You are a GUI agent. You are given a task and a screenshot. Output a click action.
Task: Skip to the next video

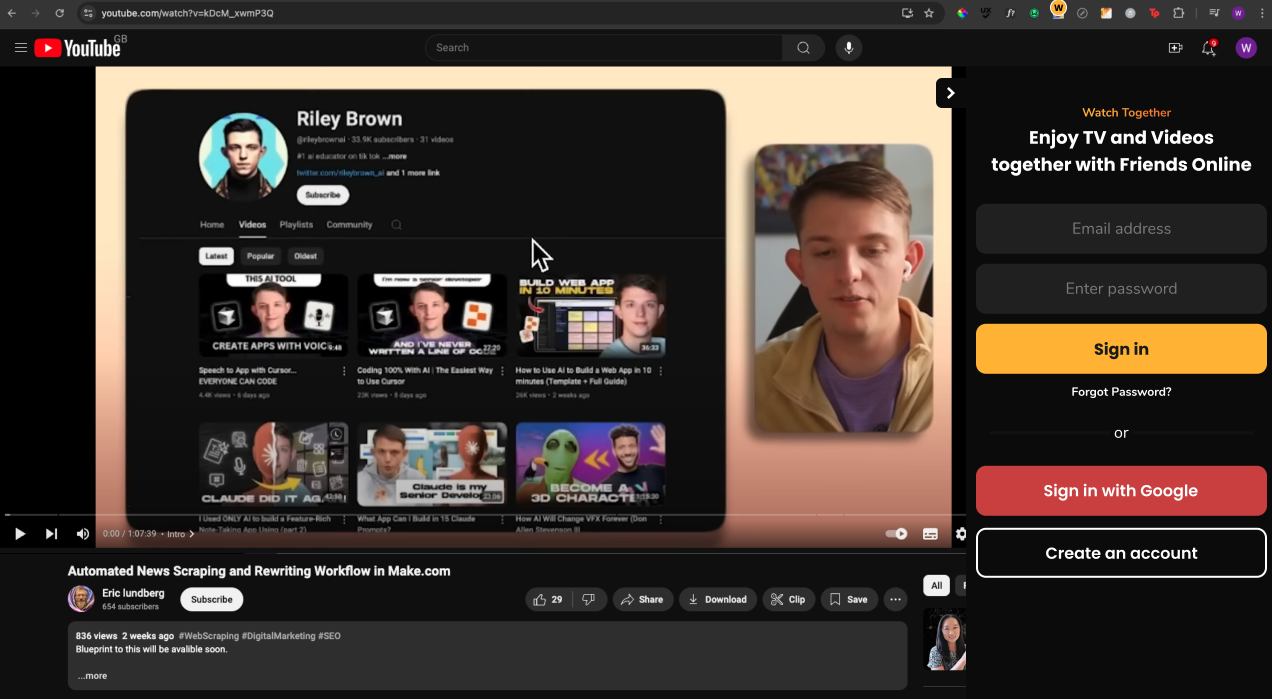click(51, 534)
